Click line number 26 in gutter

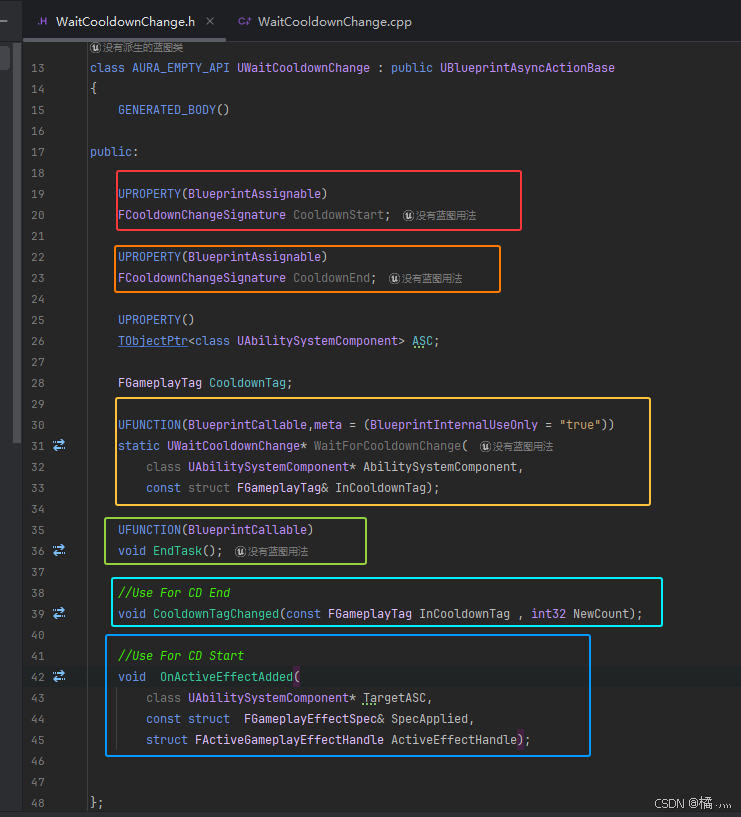point(38,341)
